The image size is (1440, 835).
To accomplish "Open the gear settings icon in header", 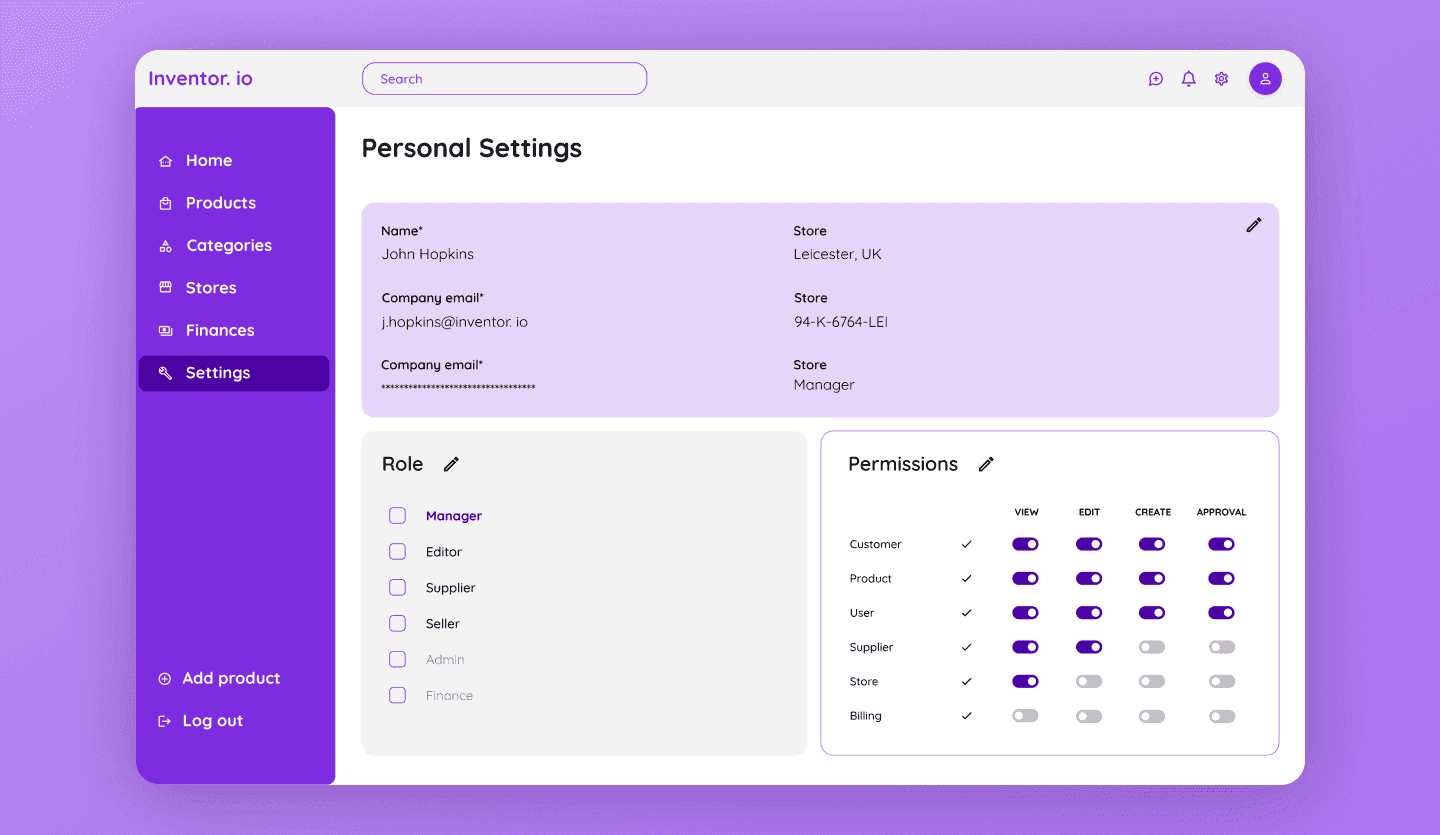I will coord(1221,79).
